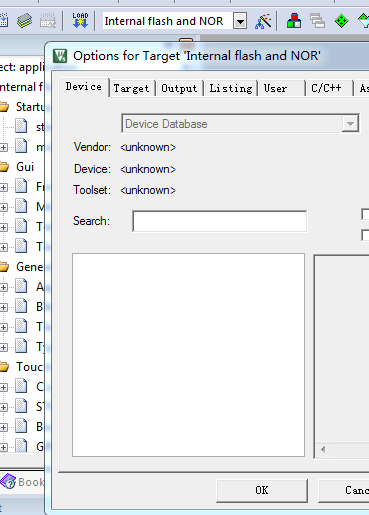This screenshot has height=515, width=369.
Task: Open the target selector dropdown arrow
Action: (240, 21)
